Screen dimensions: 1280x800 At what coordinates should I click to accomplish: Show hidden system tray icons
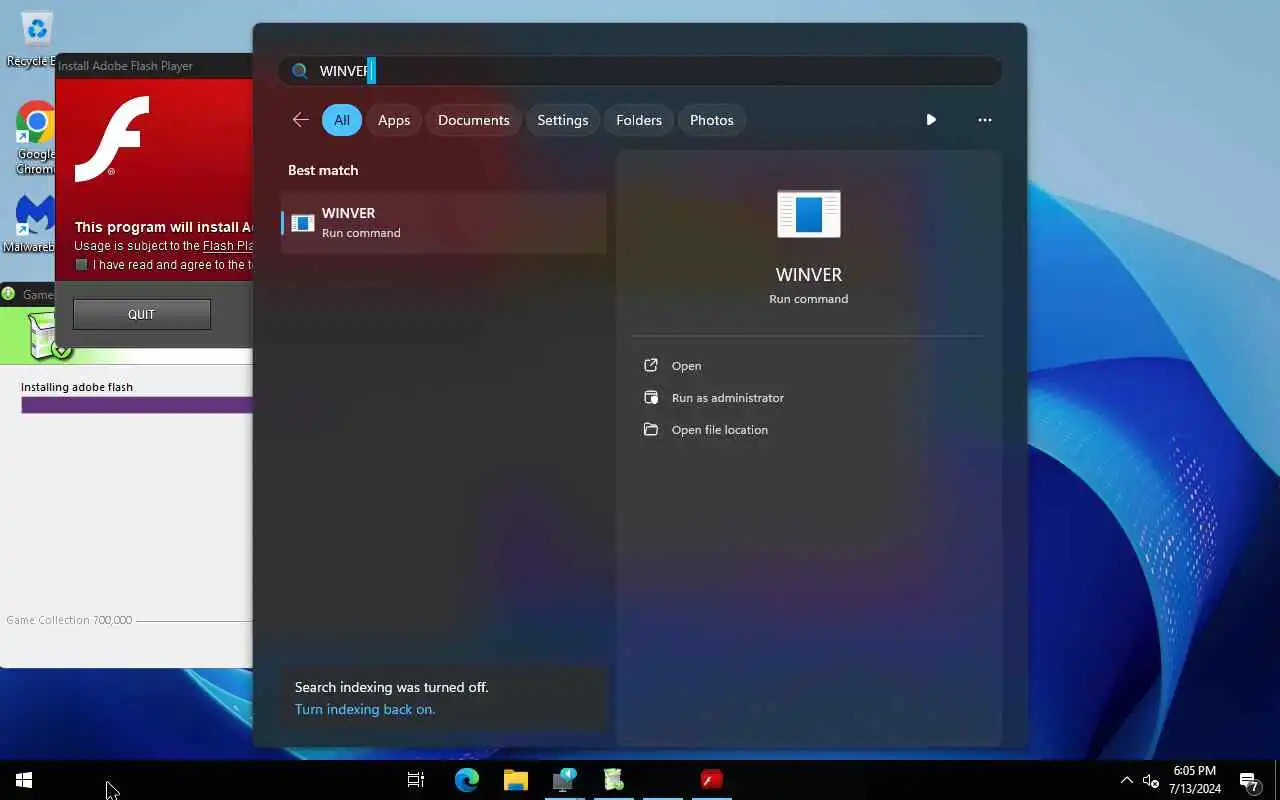1127,780
